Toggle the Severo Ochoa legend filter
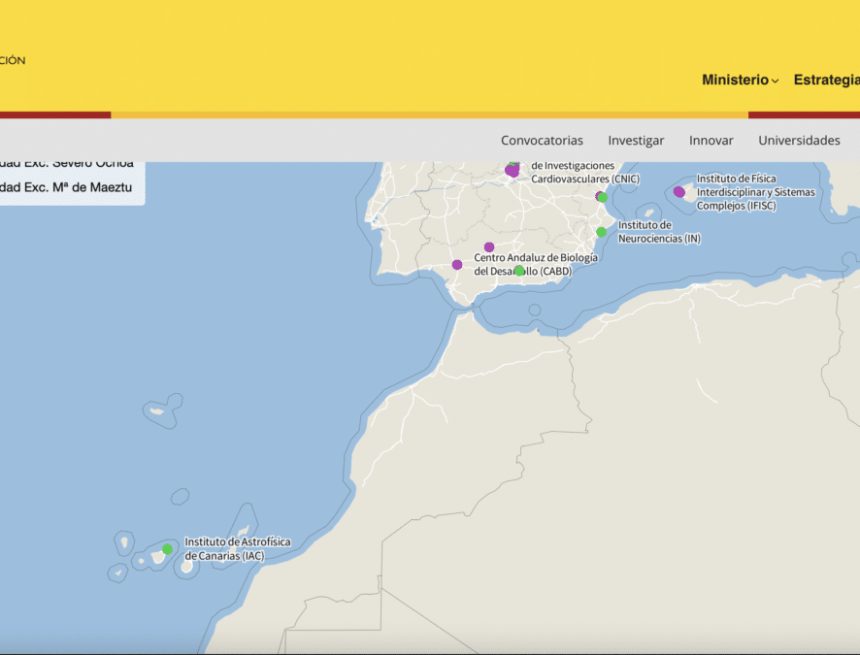 [x=65, y=163]
